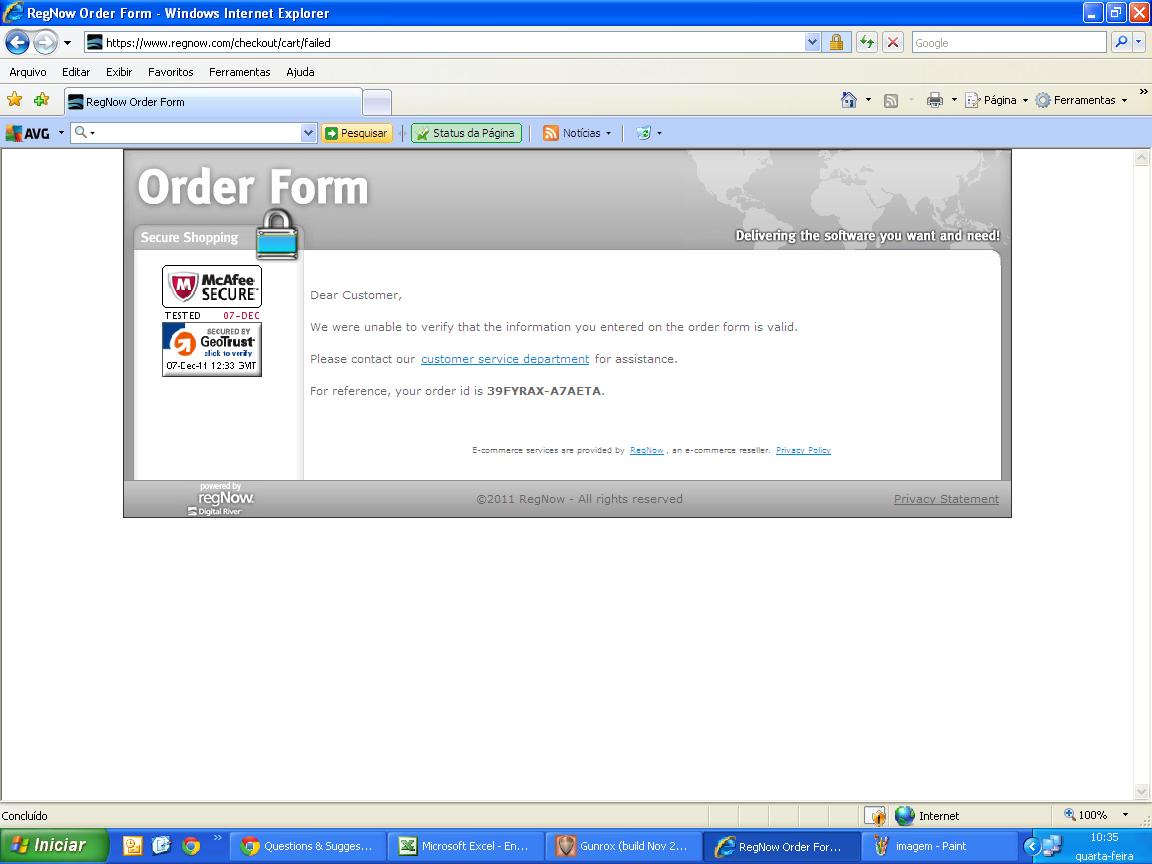This screenshot has height=864, width=1152.
Task: Open the Ferramentas menu in menu bar
Action: click(x=239, y=72)
